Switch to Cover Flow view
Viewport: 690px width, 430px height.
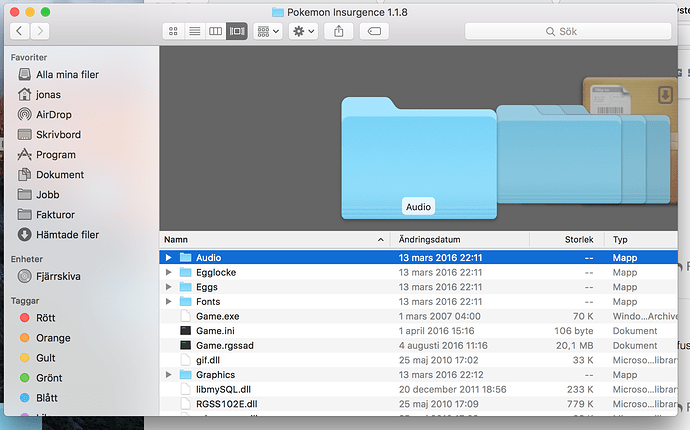click(237, 31)
